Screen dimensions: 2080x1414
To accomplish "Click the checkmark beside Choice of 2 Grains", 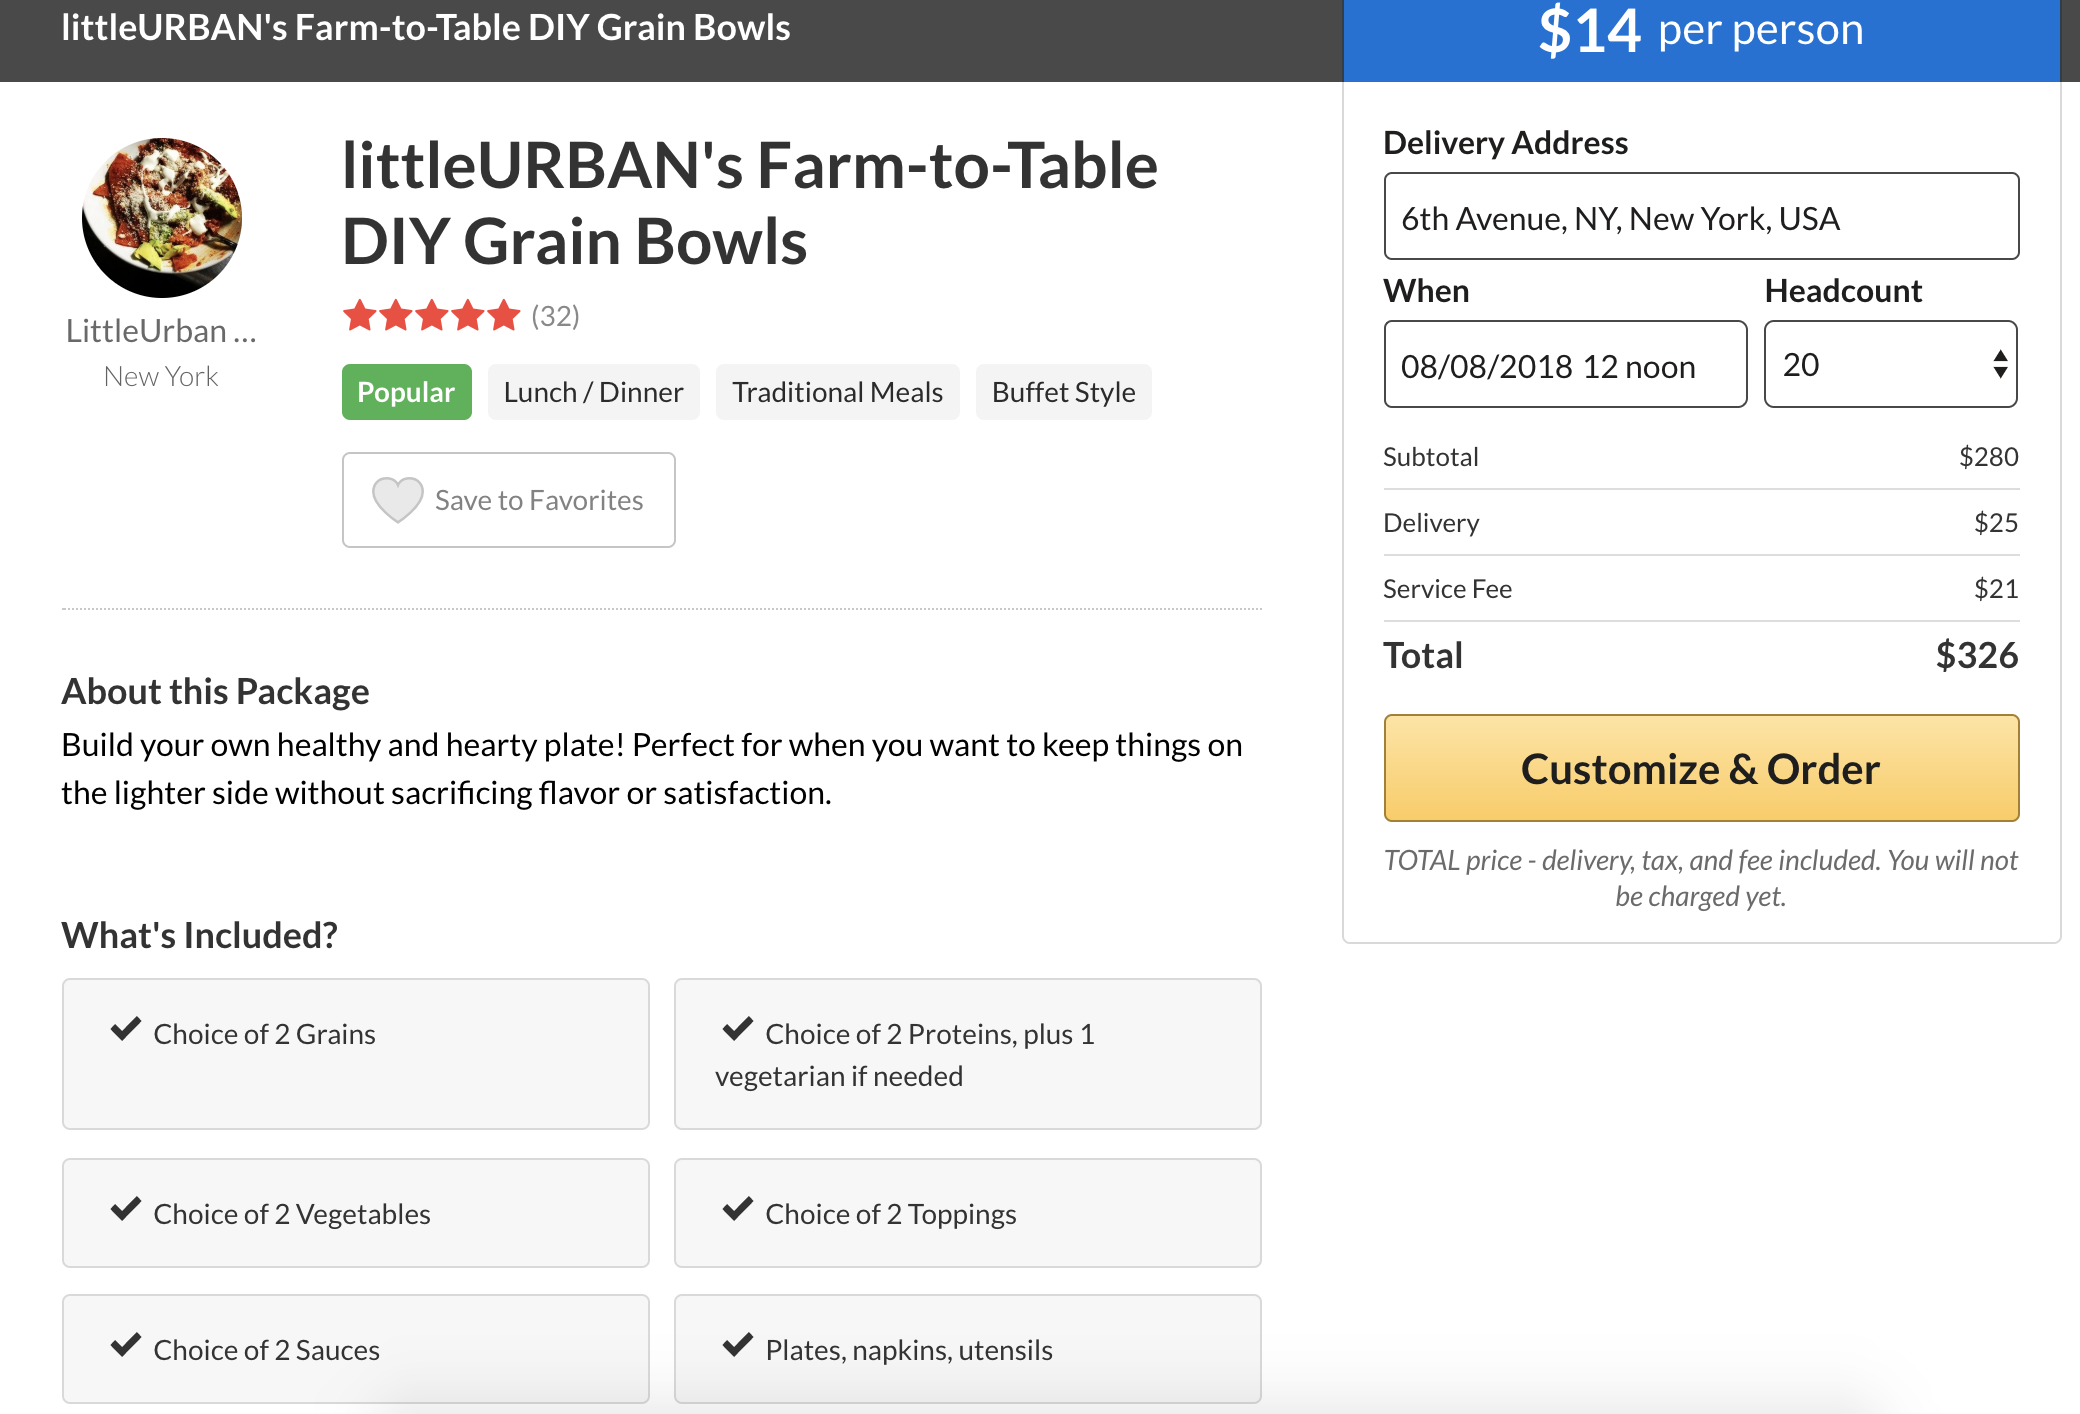I will [x=126, y=1029].
